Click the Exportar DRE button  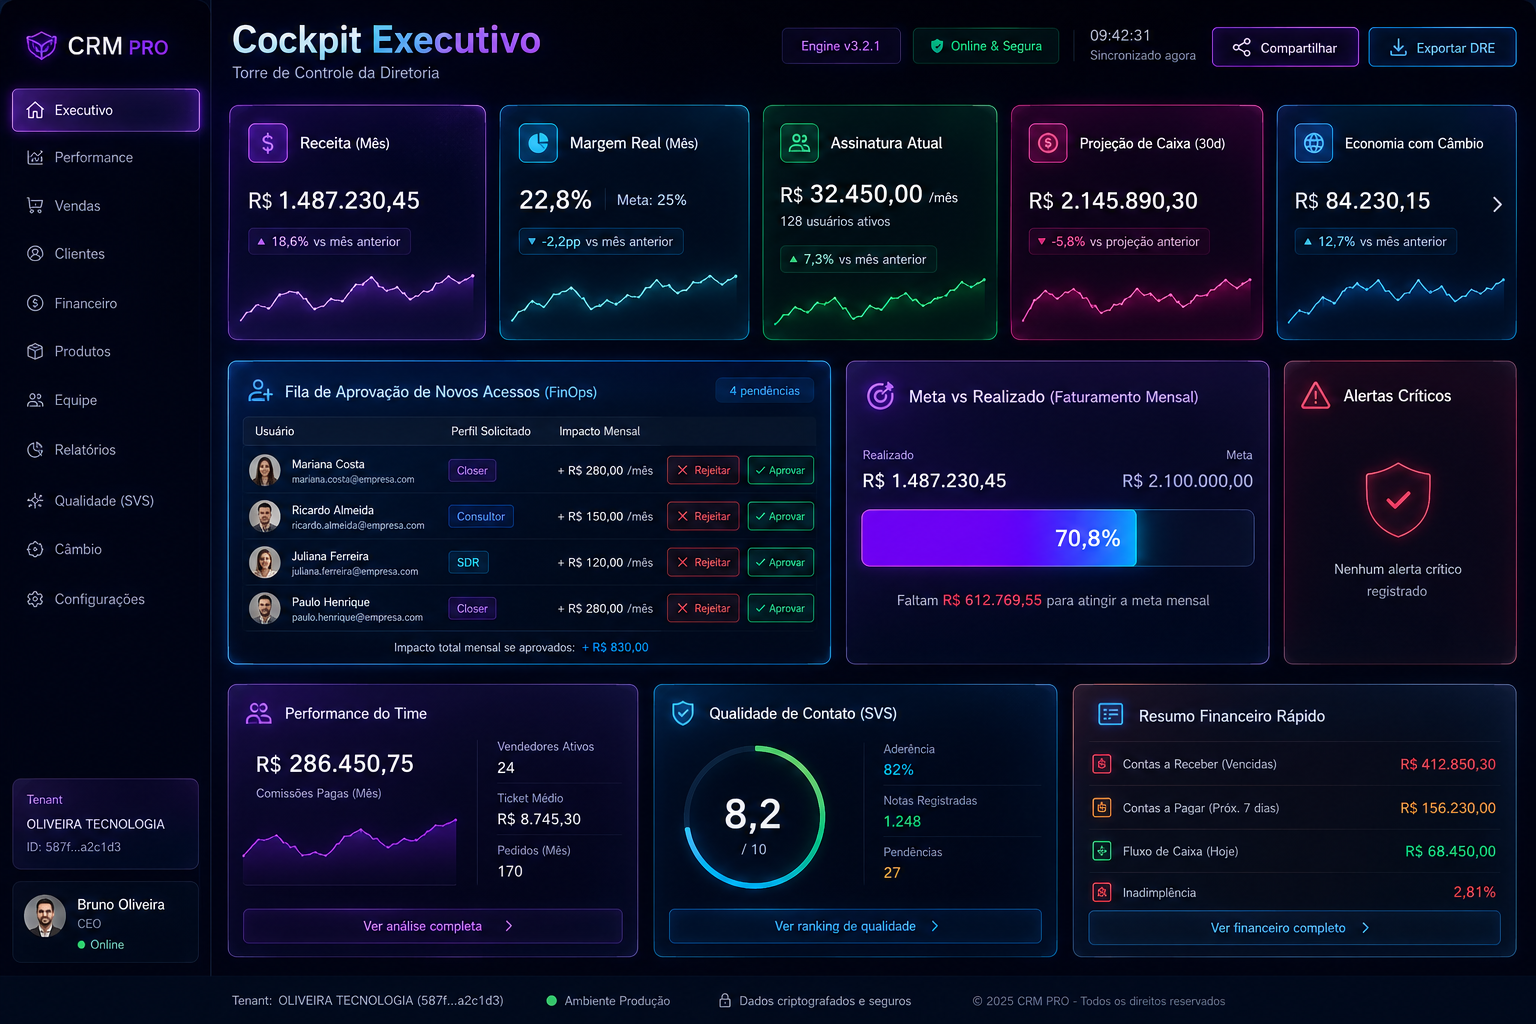click(x=1442, y=47)
